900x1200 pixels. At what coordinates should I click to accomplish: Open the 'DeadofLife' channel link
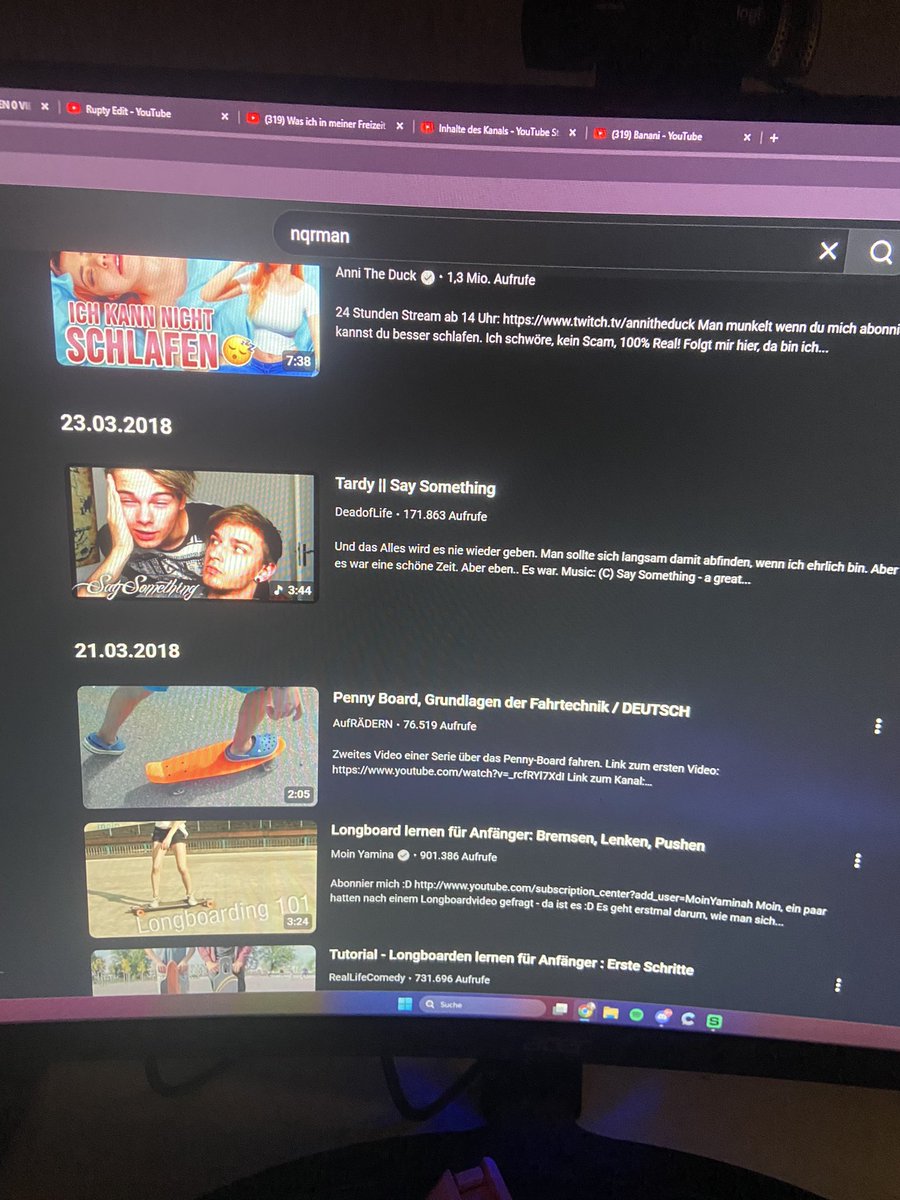365,515
